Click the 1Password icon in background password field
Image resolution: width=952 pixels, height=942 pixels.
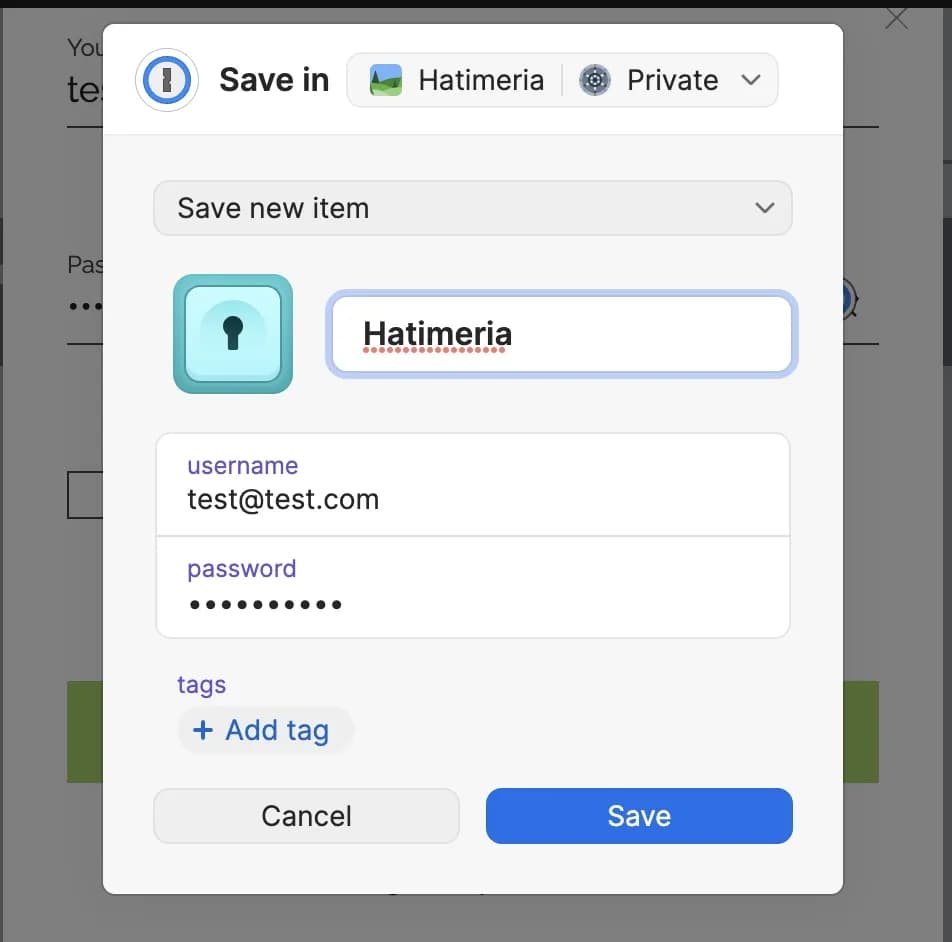click(x=850, y=299)
